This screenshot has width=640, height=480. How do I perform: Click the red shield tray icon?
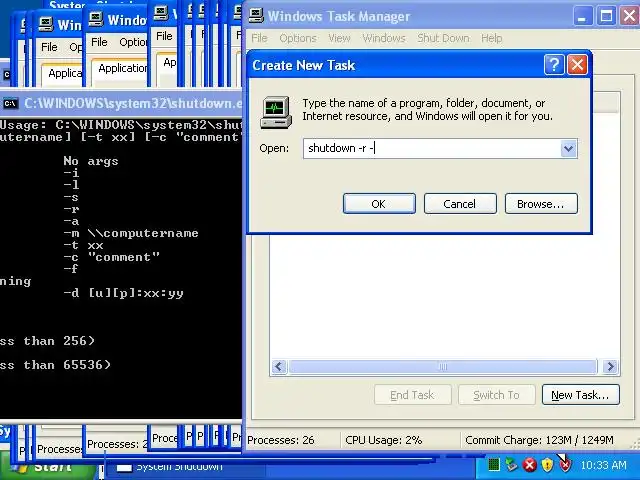click(565, 465)
